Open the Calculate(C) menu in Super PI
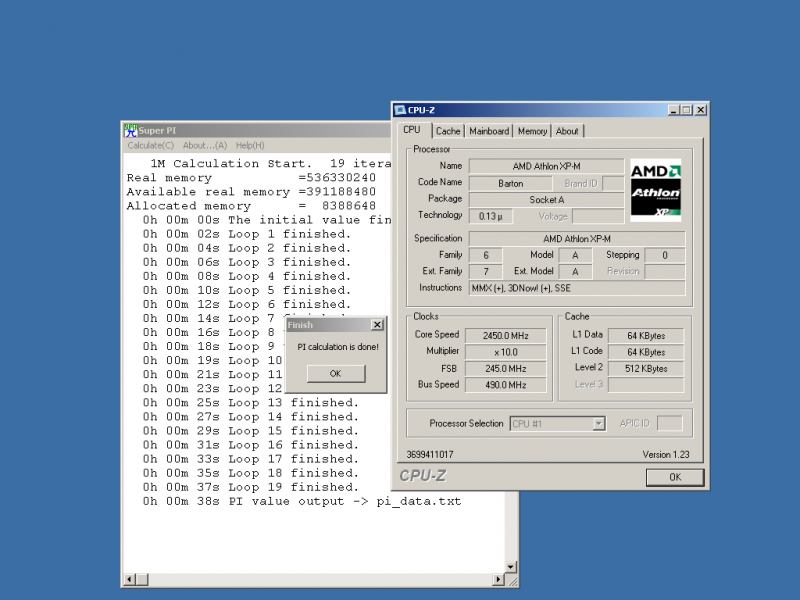800x600 pixels. tap(151, 145)
